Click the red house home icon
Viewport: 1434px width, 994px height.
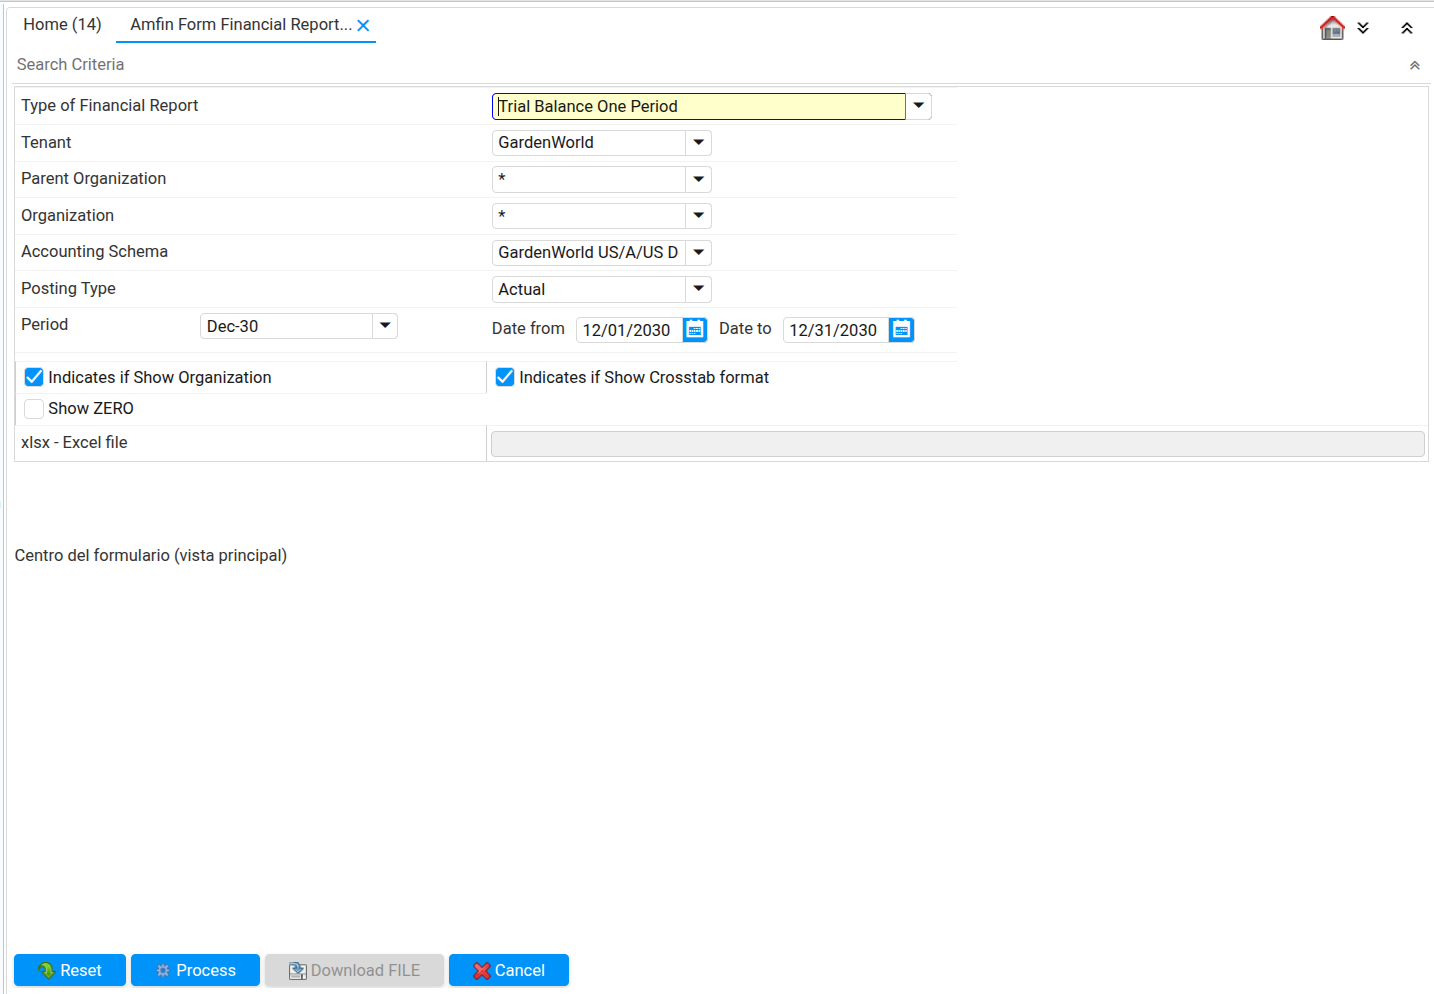click(1332, 28)
